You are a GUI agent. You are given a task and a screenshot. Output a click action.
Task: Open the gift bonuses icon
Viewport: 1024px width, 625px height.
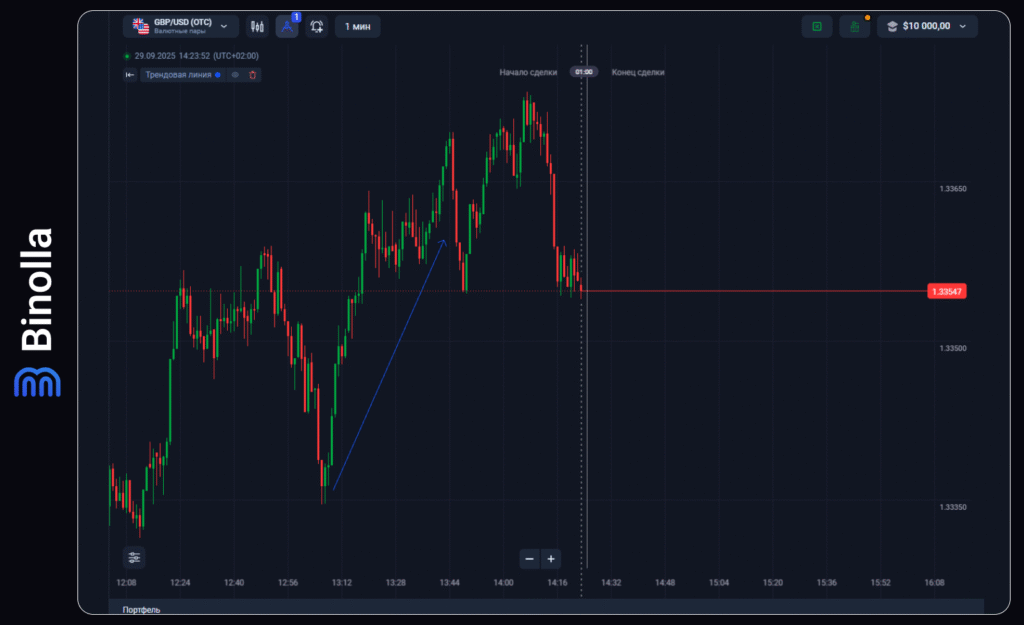[854, 27]
